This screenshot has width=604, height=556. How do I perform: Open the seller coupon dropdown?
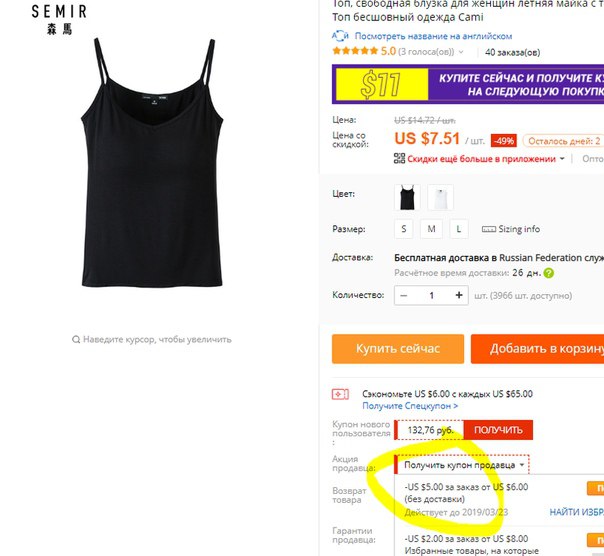click(462, 465)
